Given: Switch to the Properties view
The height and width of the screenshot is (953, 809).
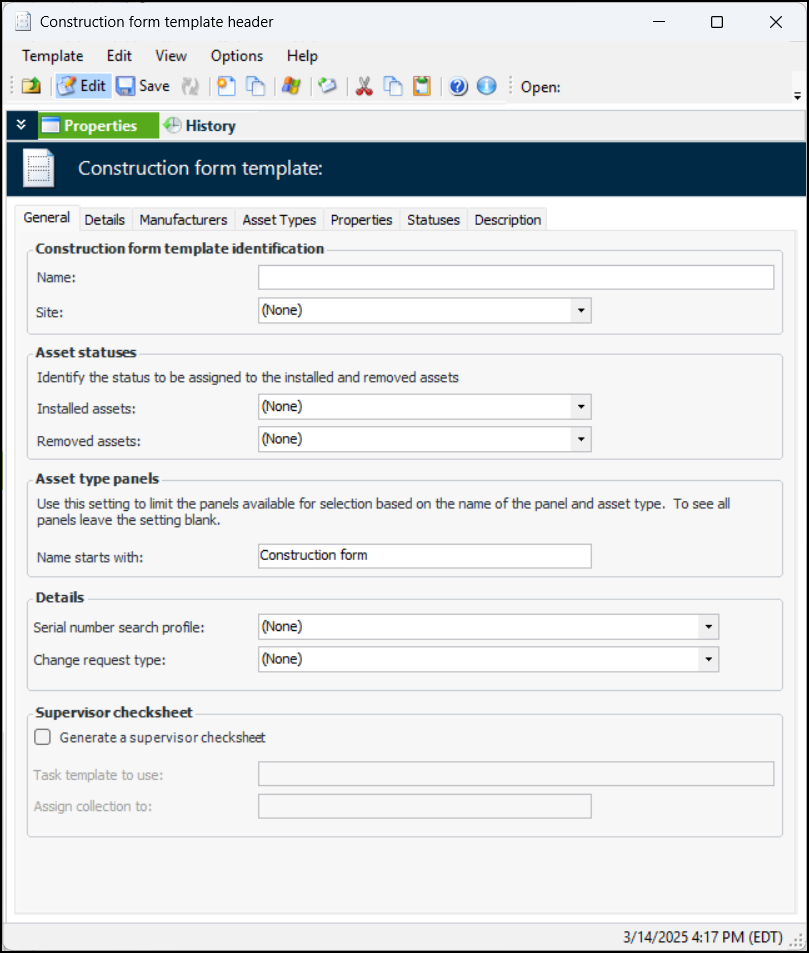Looking at the screenshot, I should pos(98,125).
